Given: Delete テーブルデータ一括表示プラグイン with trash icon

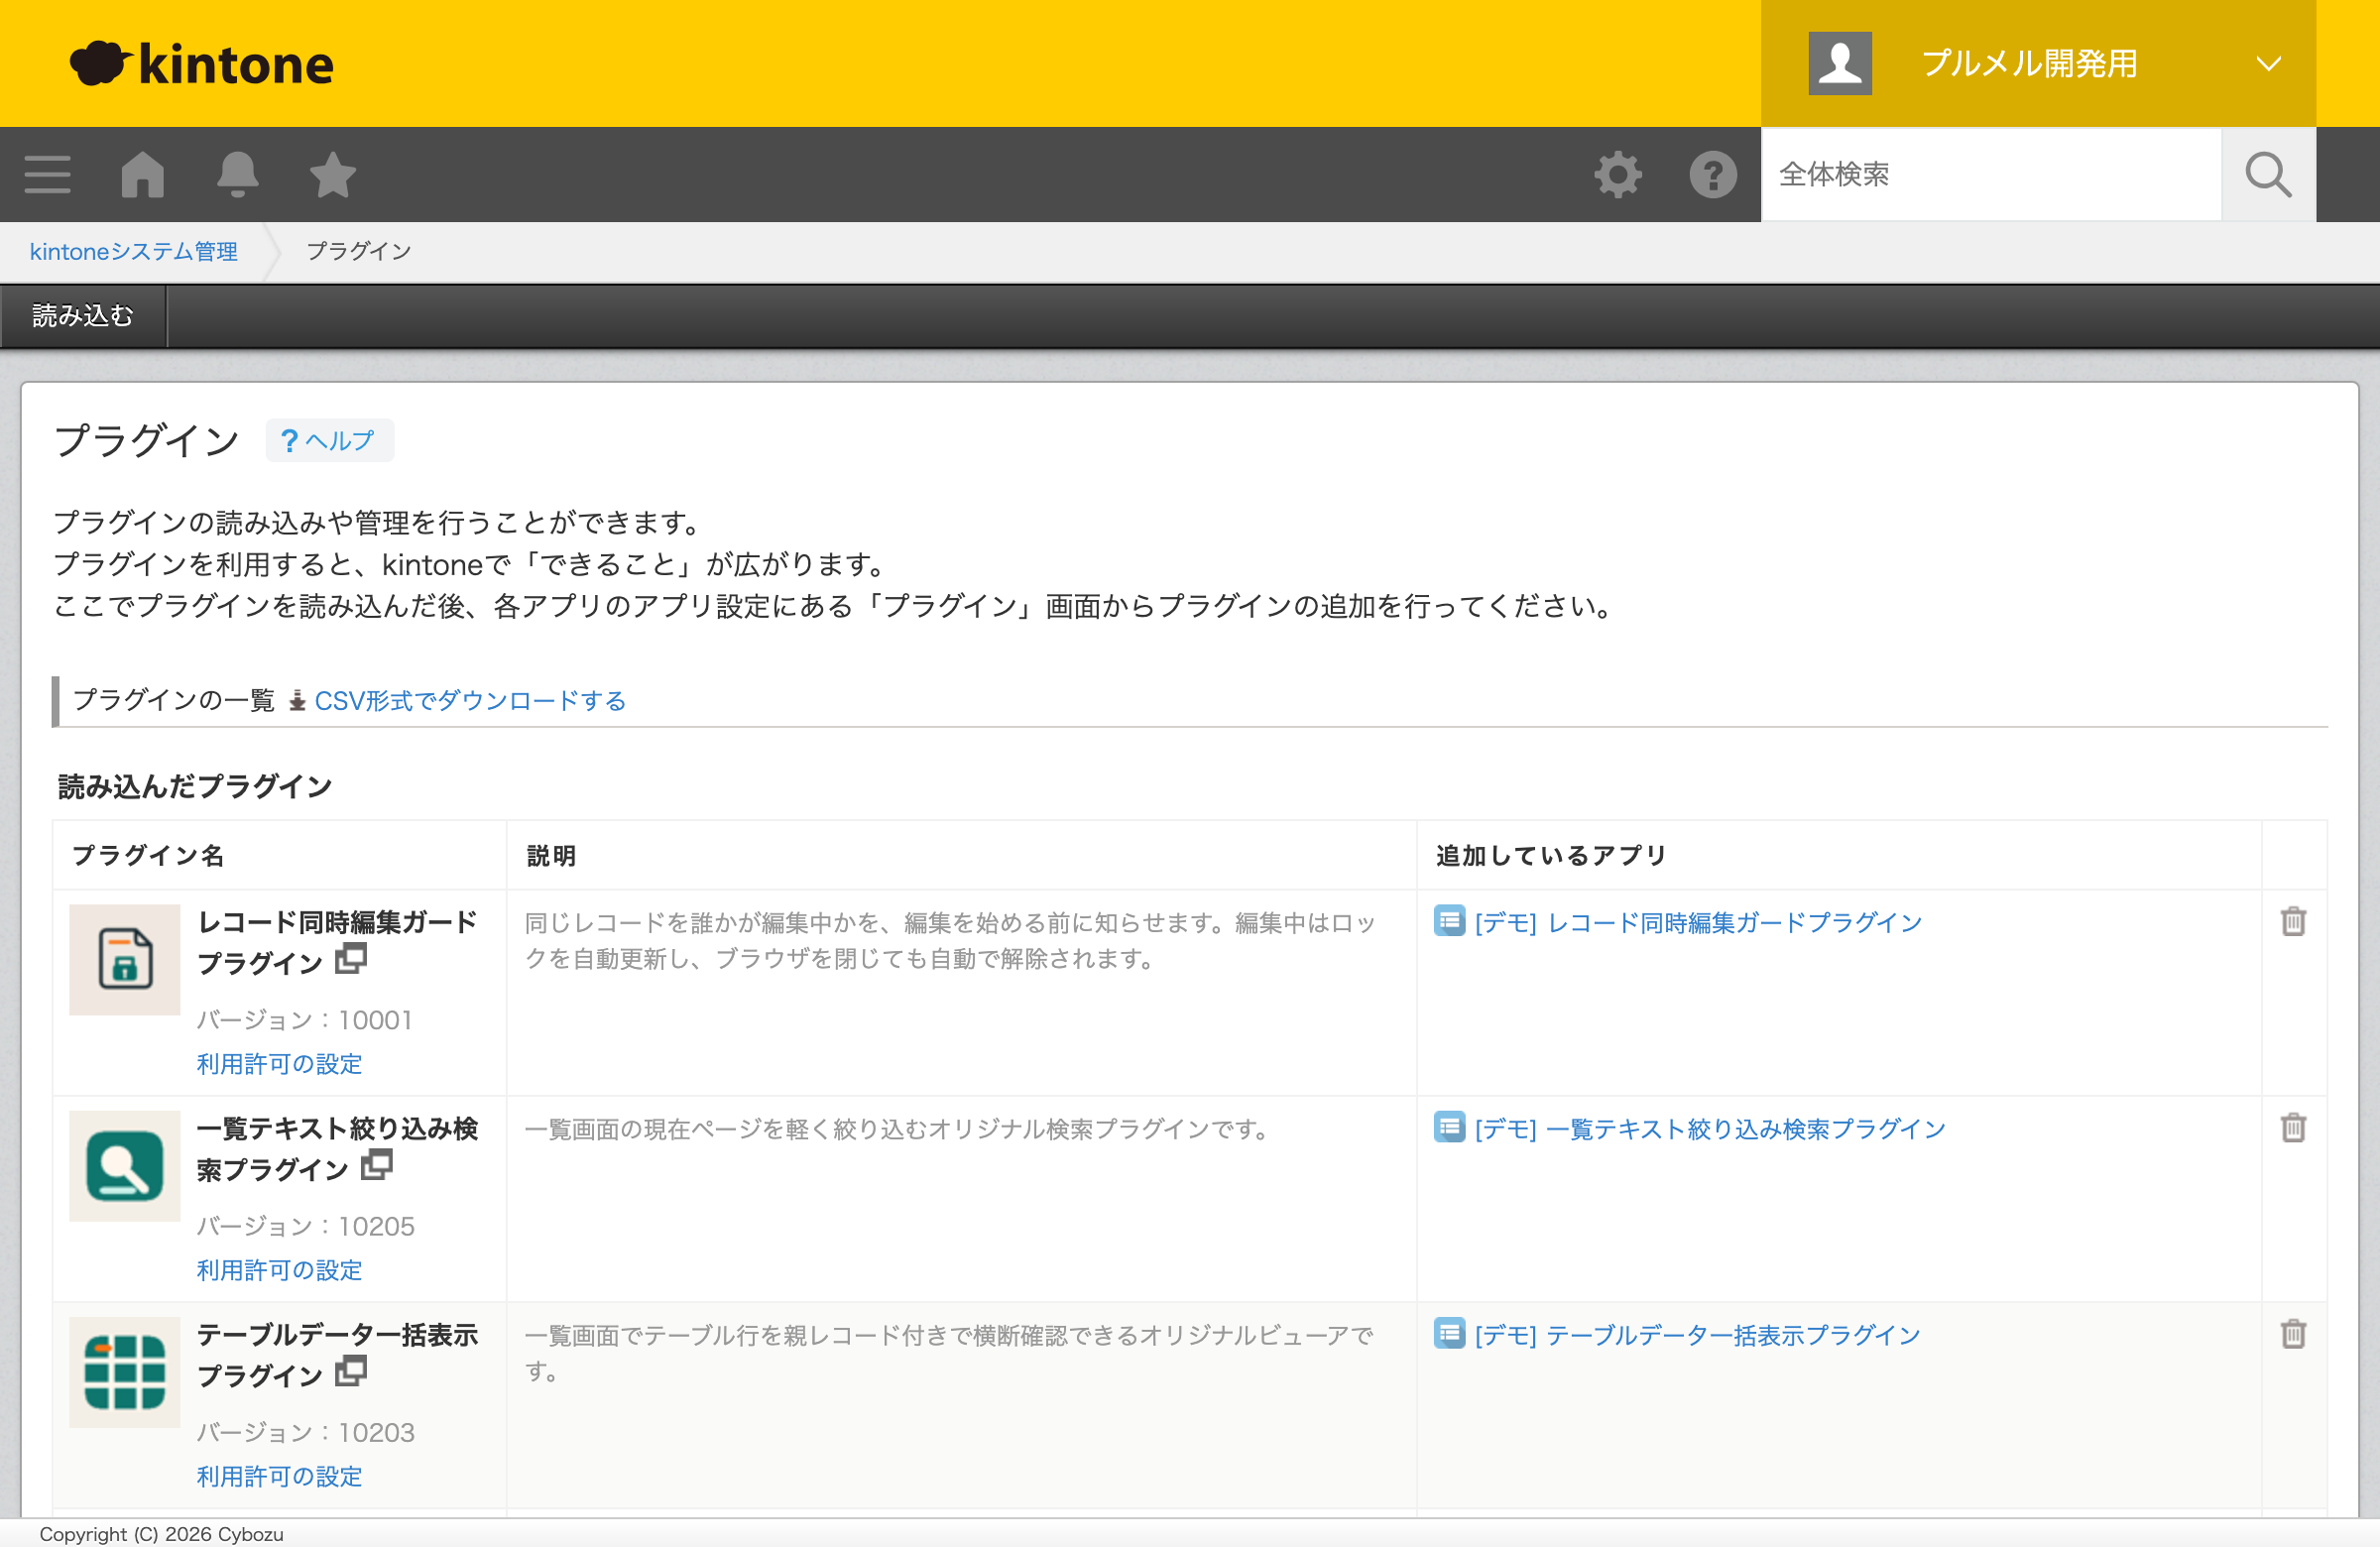Looking at the screenshot, I should (x=2293, y=1333).
